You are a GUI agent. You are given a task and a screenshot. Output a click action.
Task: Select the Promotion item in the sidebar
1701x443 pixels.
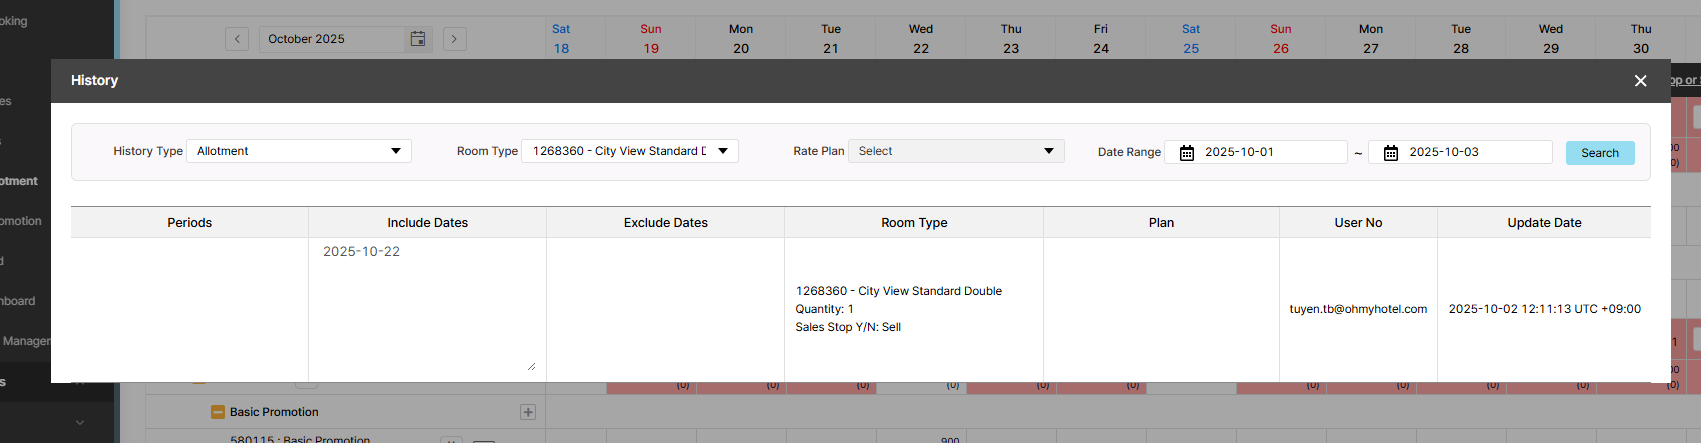[x=20, y=221]
